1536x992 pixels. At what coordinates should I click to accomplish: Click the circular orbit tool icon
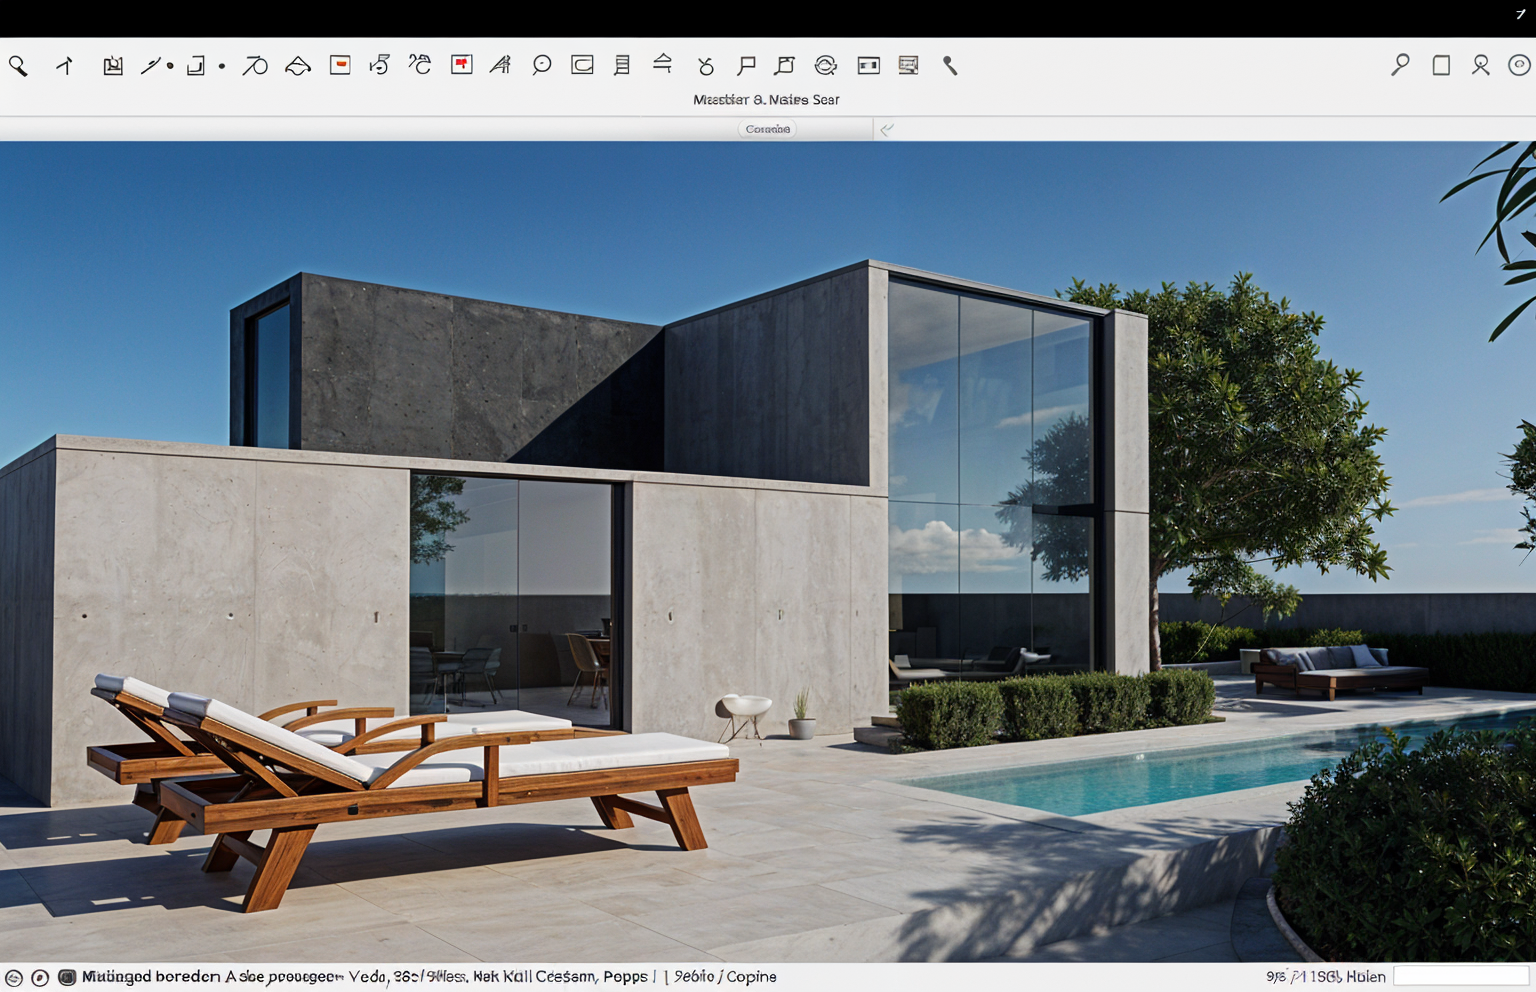825,65
